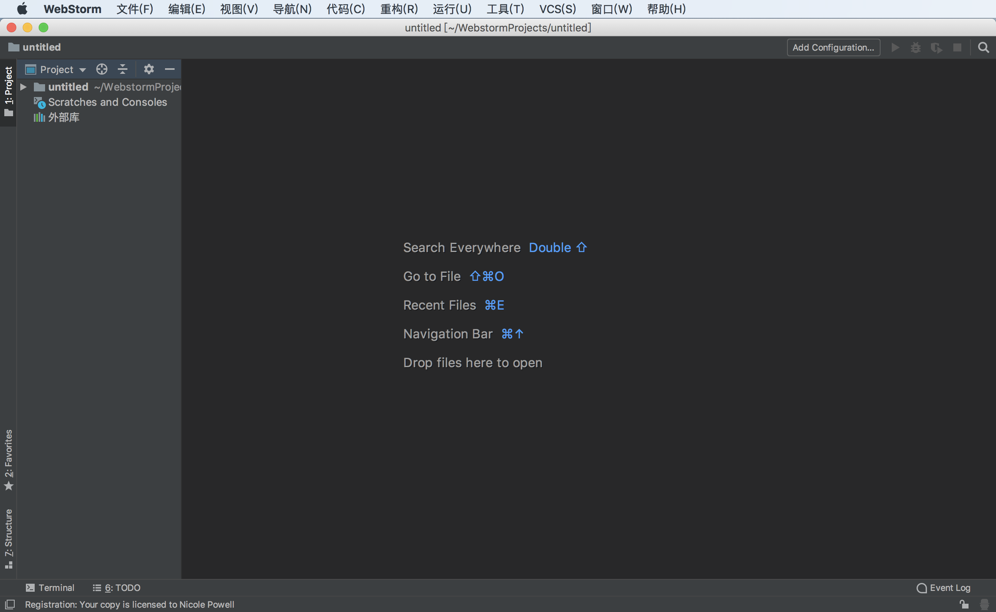Expand the untitled project tree node

[24, 87]
